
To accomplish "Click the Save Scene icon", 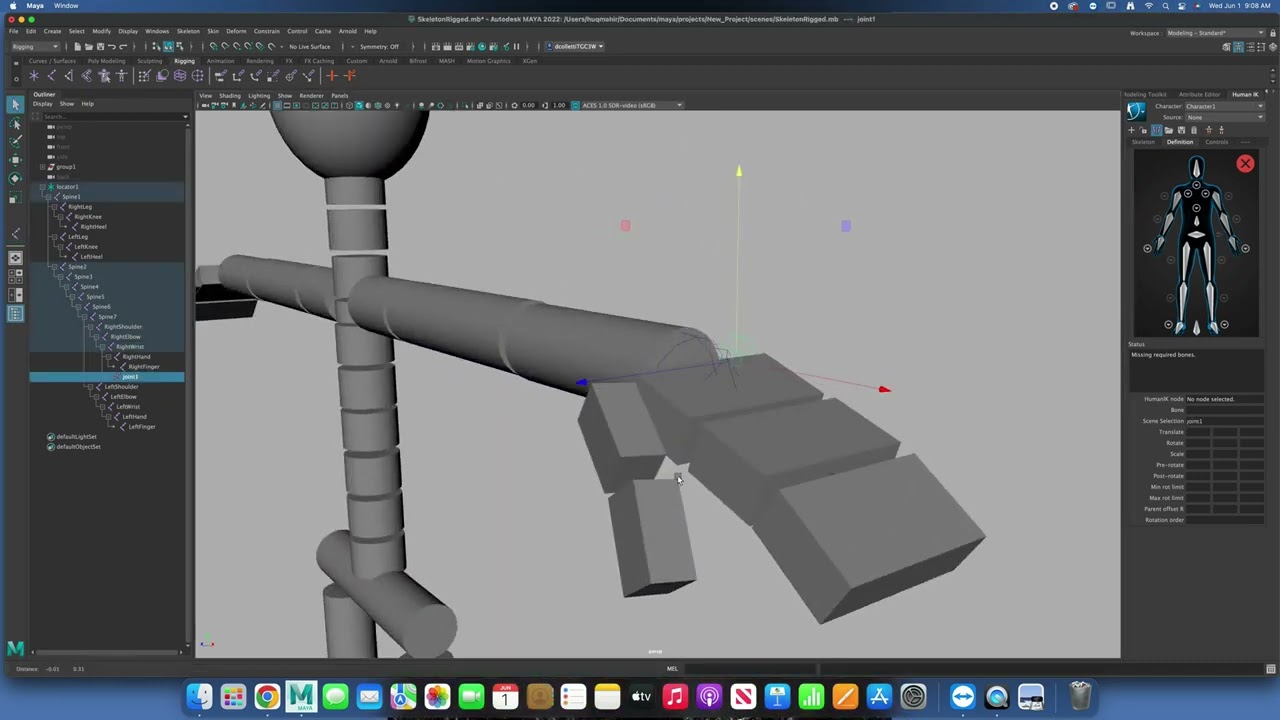I will coord(100,46).
